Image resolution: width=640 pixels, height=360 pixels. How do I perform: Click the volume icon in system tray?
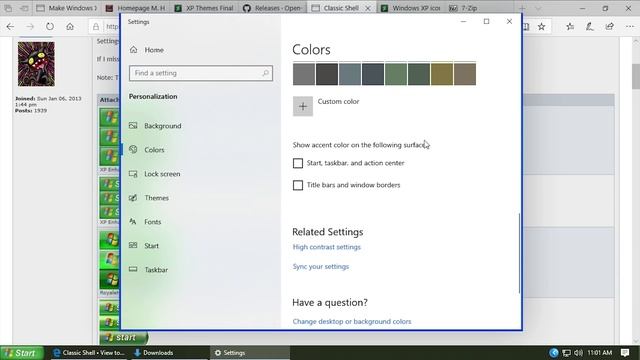578,353
